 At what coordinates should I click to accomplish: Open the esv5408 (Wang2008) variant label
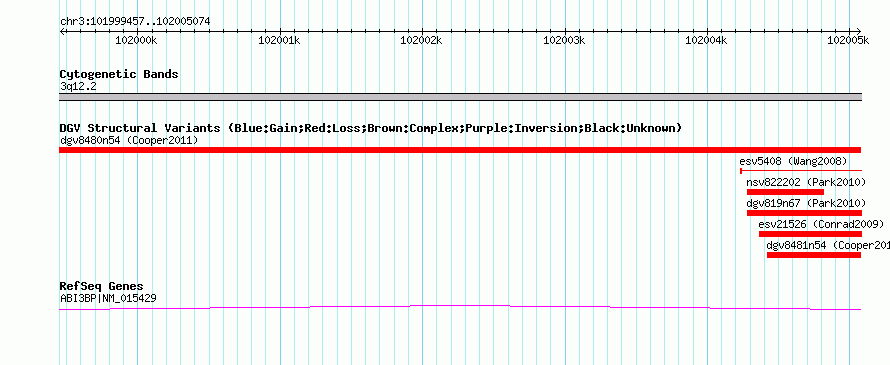point(793,162)
